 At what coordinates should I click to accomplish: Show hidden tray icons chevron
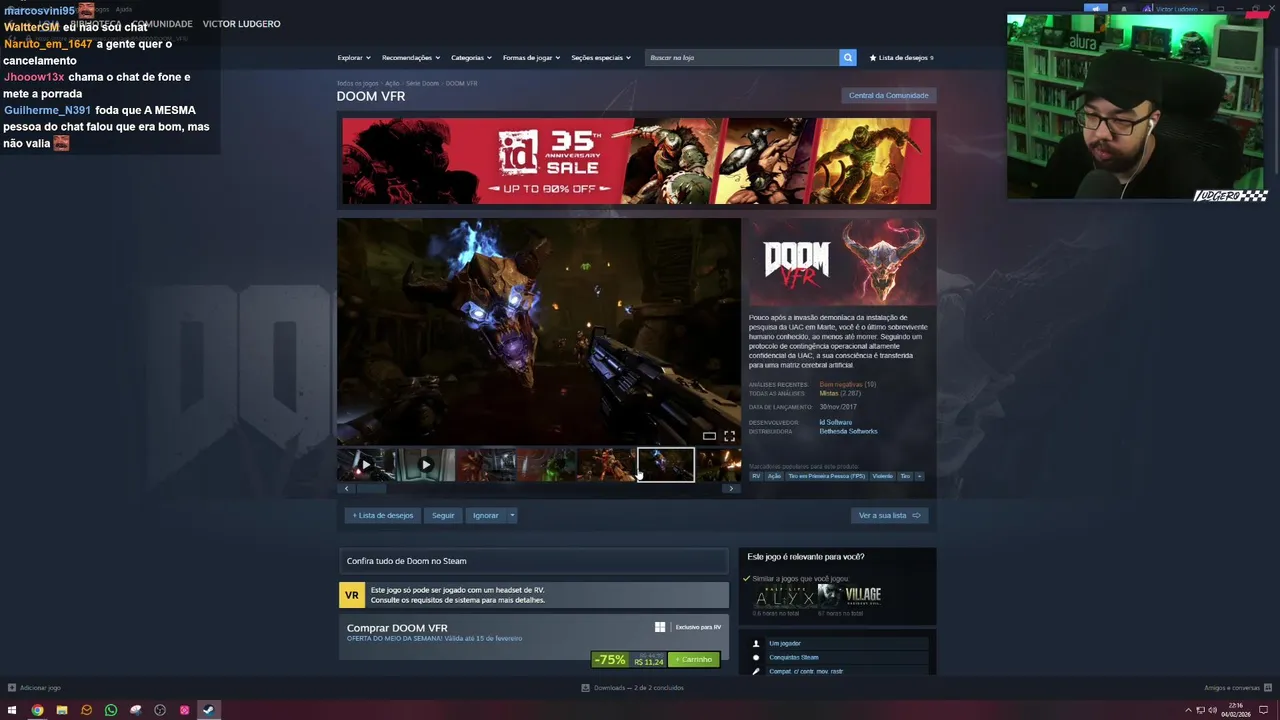pyautogui.click(x=1189, y=710)
